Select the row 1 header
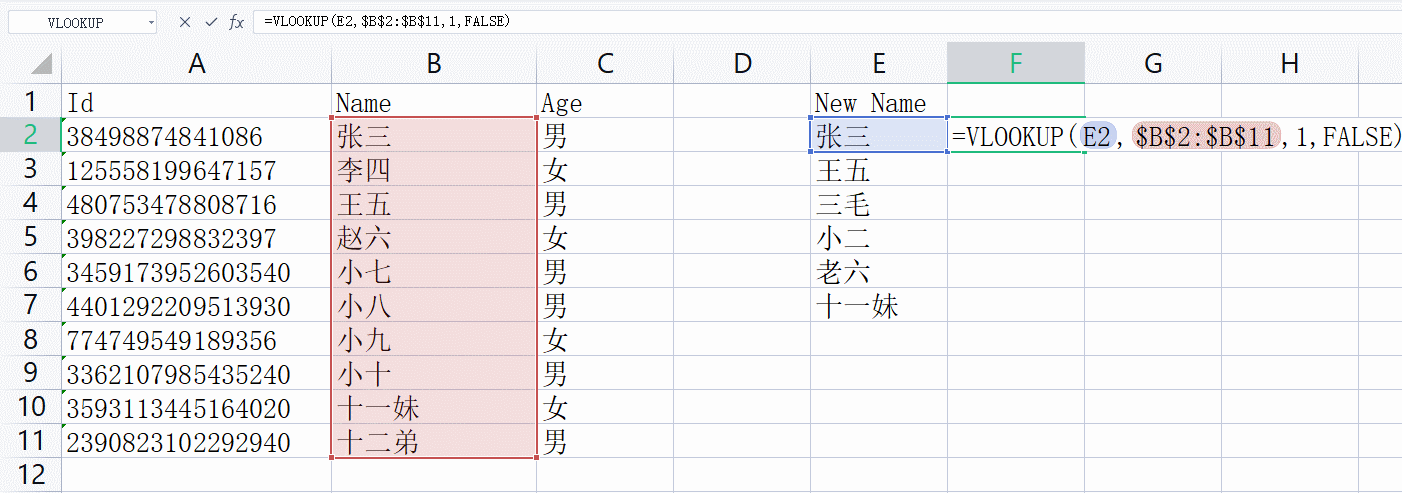This screenshot has height=493, width=1402. coord(30,102)
